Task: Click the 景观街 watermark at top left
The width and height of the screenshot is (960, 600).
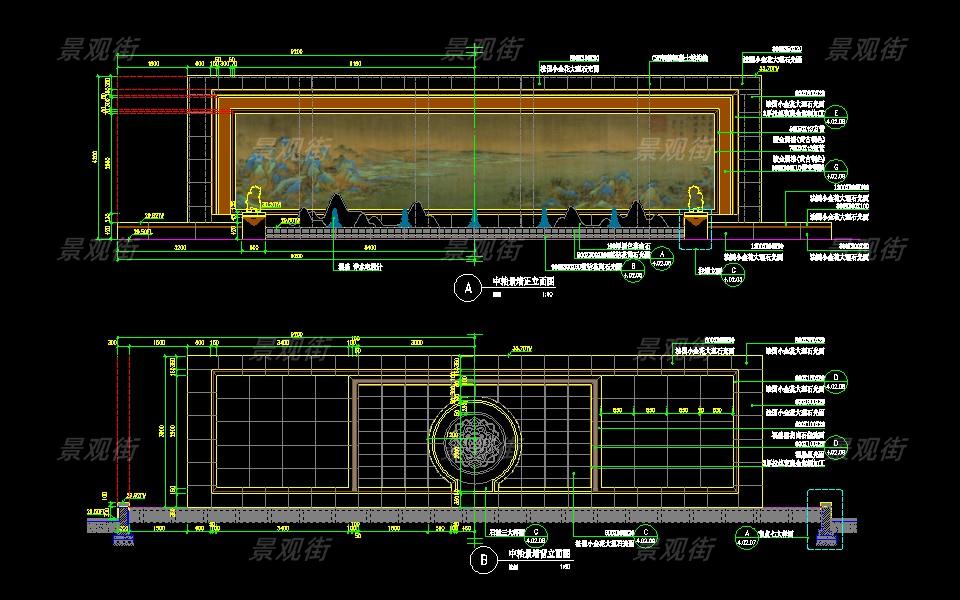Action: (100, 50)
